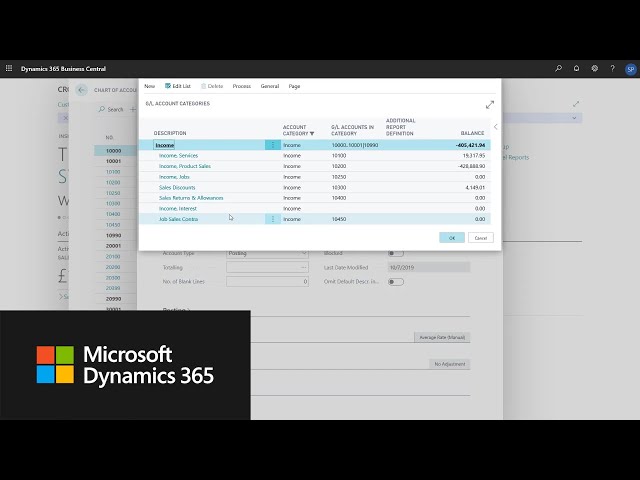Click the search magnifier in top bar
The image size is (640, 480).
(x=558, y=68)
